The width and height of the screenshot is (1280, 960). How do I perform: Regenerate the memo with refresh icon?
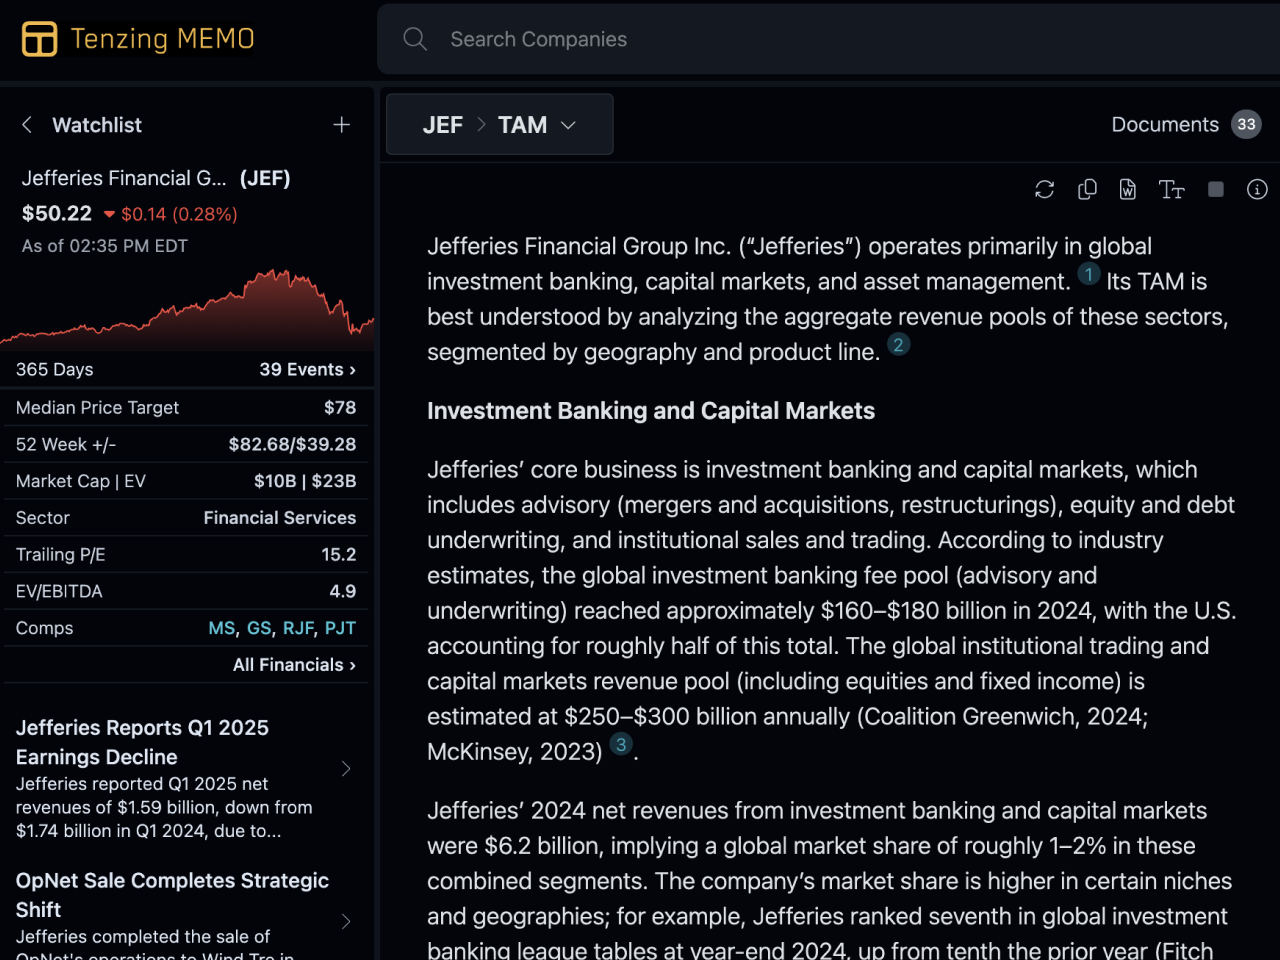(x=1045, y=189)
